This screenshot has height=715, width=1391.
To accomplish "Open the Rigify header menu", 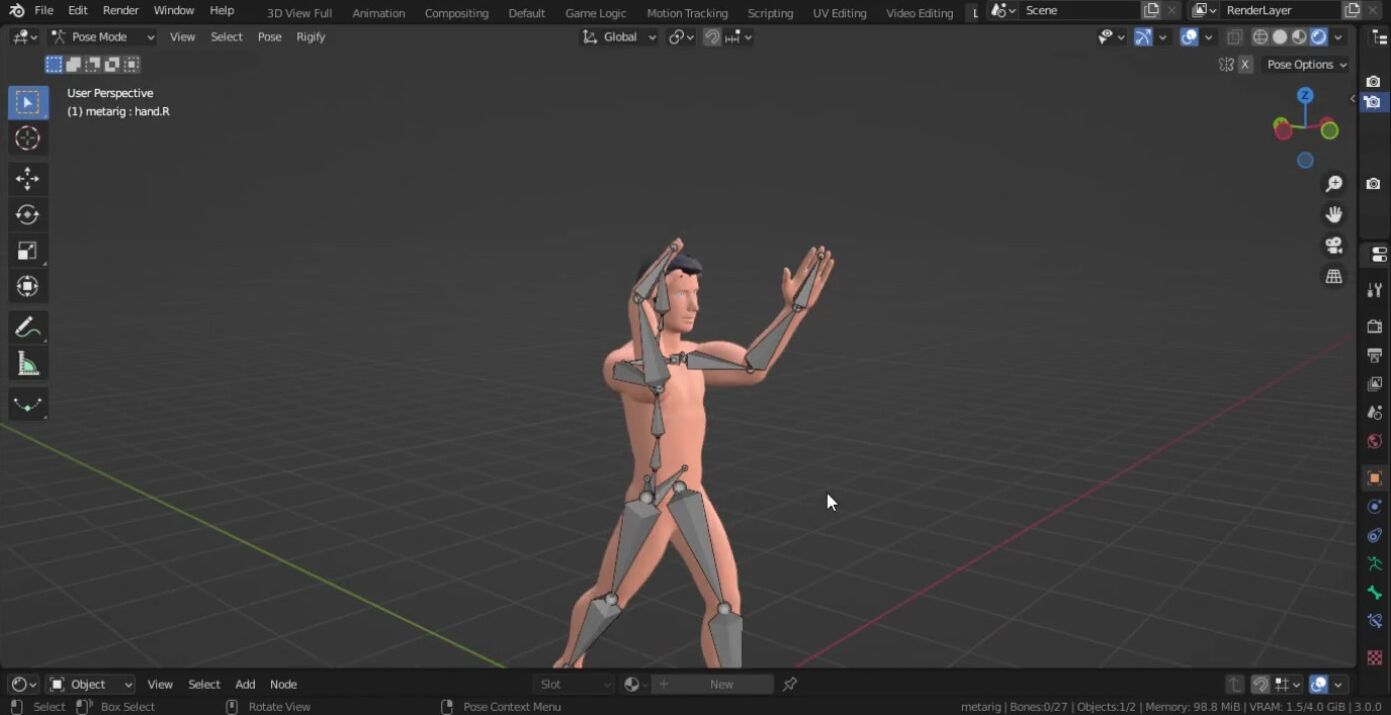I will (310, 37).
